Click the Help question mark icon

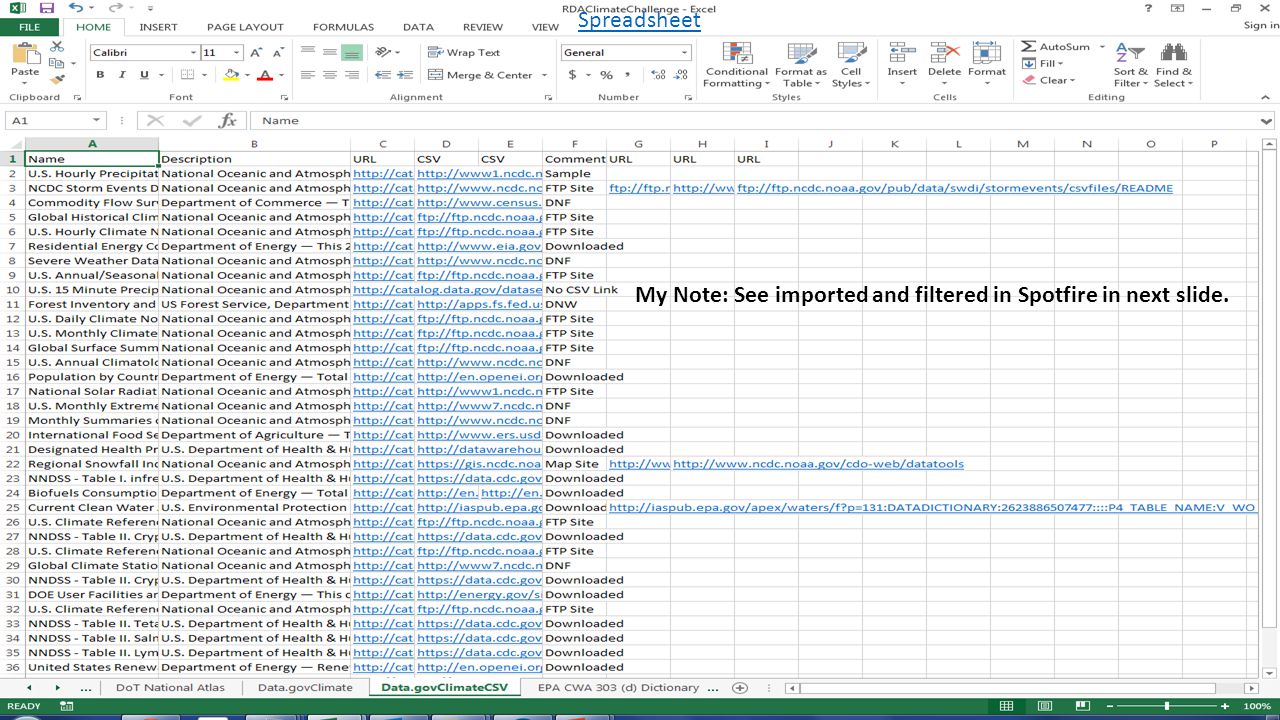tap(1148, 7)
